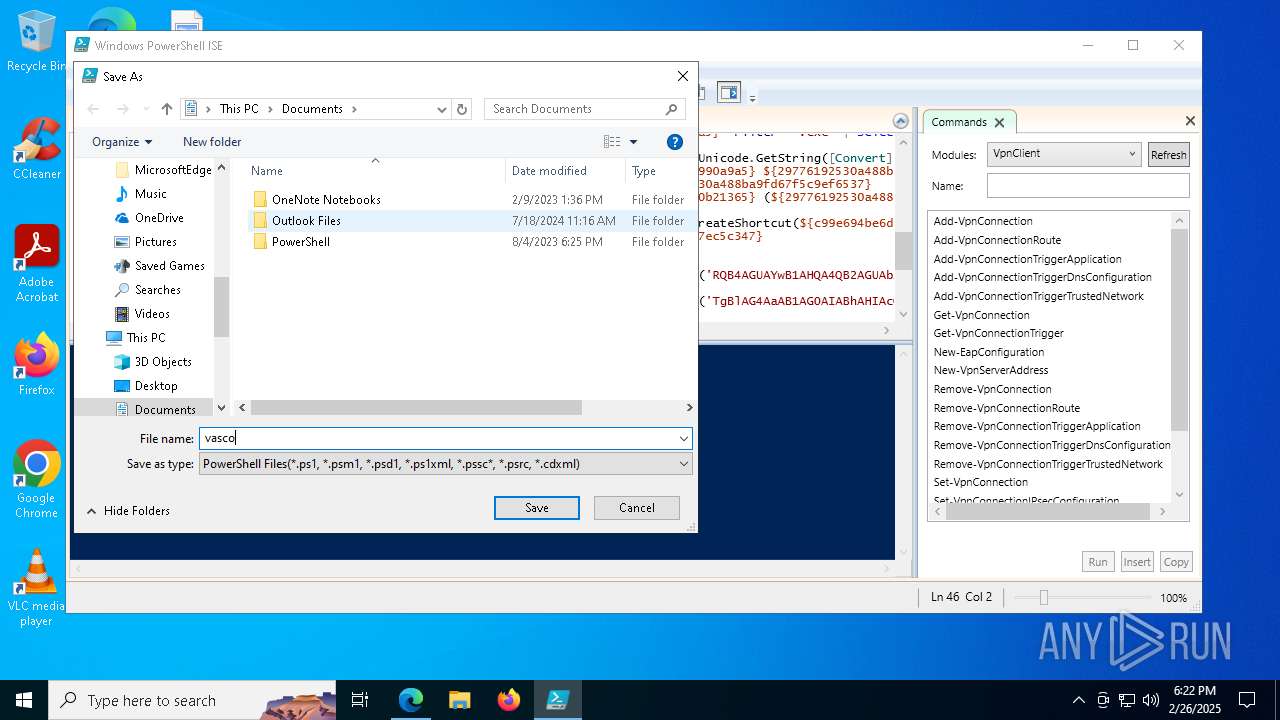The width and height of the screenshot is (1280, 720).
Task: Select the Outlook Files folder
Action: point(306,221)
